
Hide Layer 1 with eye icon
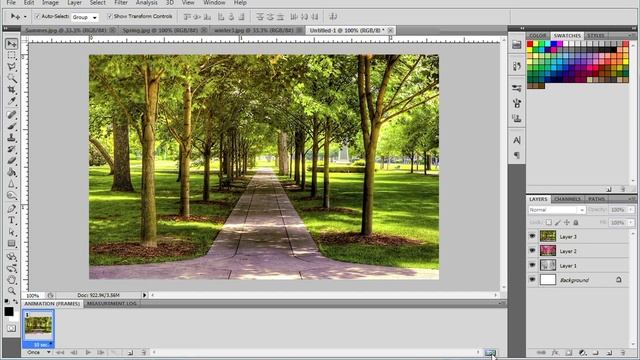tap(532, 265)
